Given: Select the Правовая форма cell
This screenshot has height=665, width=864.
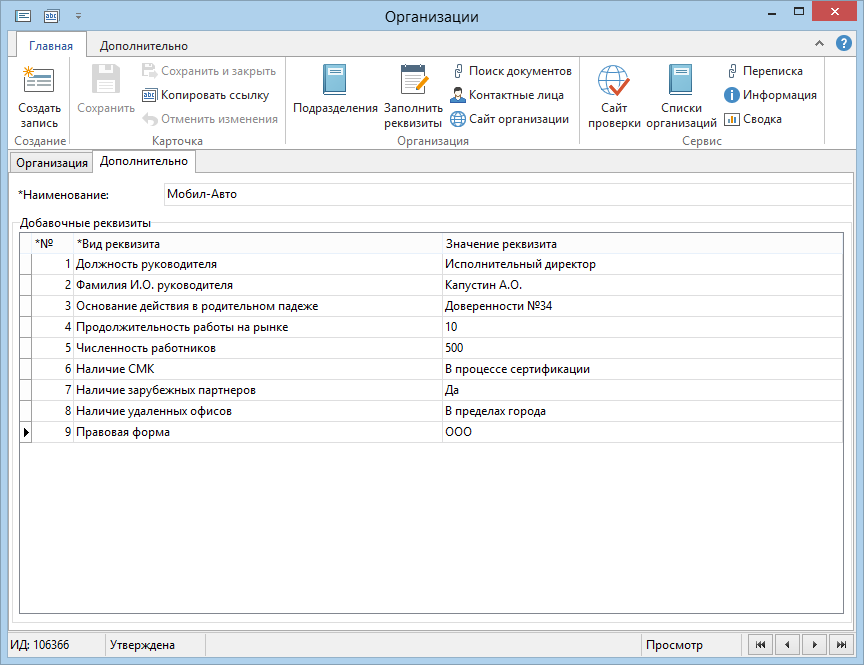Looking at the screenshot, I should (x=258, y=432).
